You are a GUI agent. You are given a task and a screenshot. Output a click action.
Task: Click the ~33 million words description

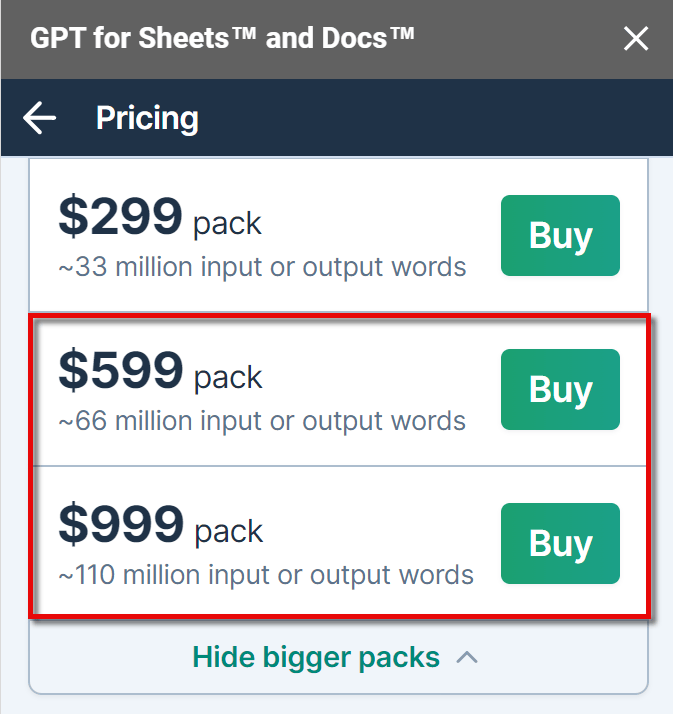pyautogui.click(x=262, y=267)
